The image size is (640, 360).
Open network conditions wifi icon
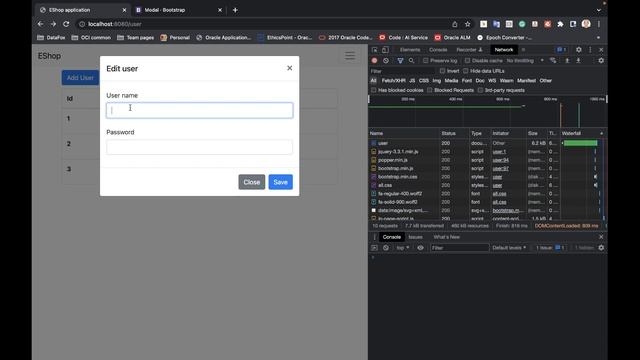(553, 60)
